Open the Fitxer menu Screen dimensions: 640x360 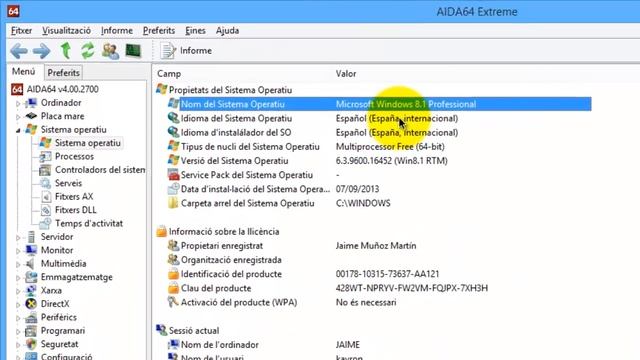(21, 31)
